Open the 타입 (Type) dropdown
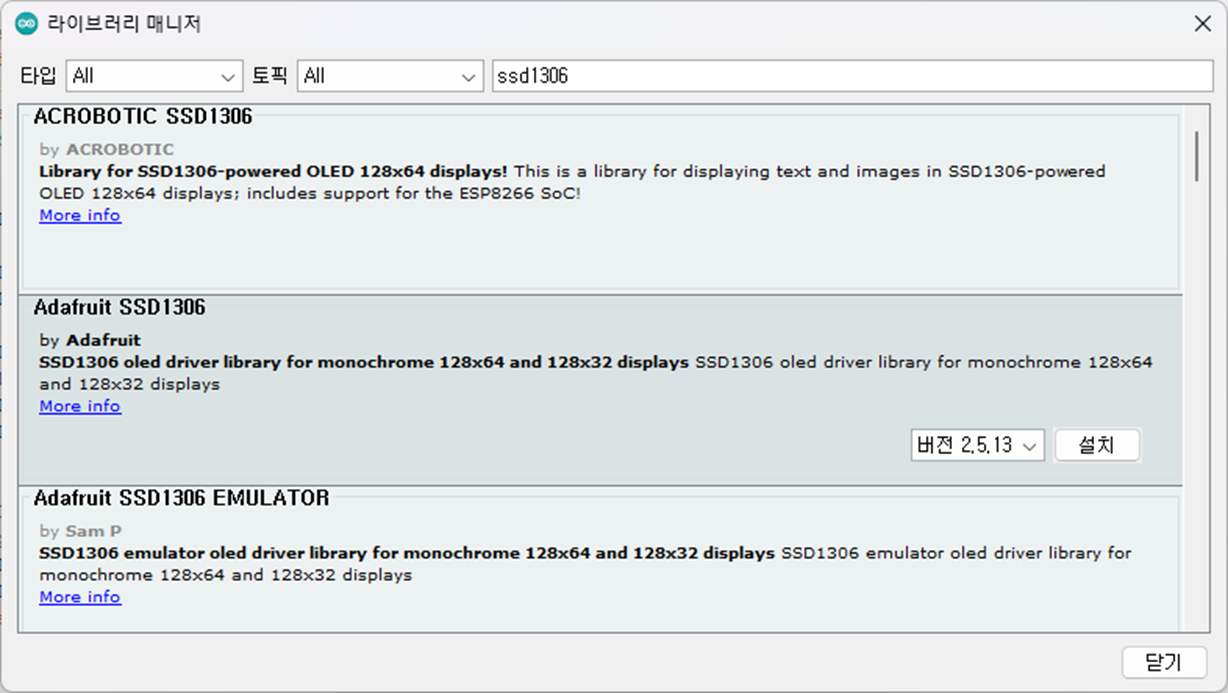Image resolution: width=1228 pixels, height=693 pixels. coord(155,76)
